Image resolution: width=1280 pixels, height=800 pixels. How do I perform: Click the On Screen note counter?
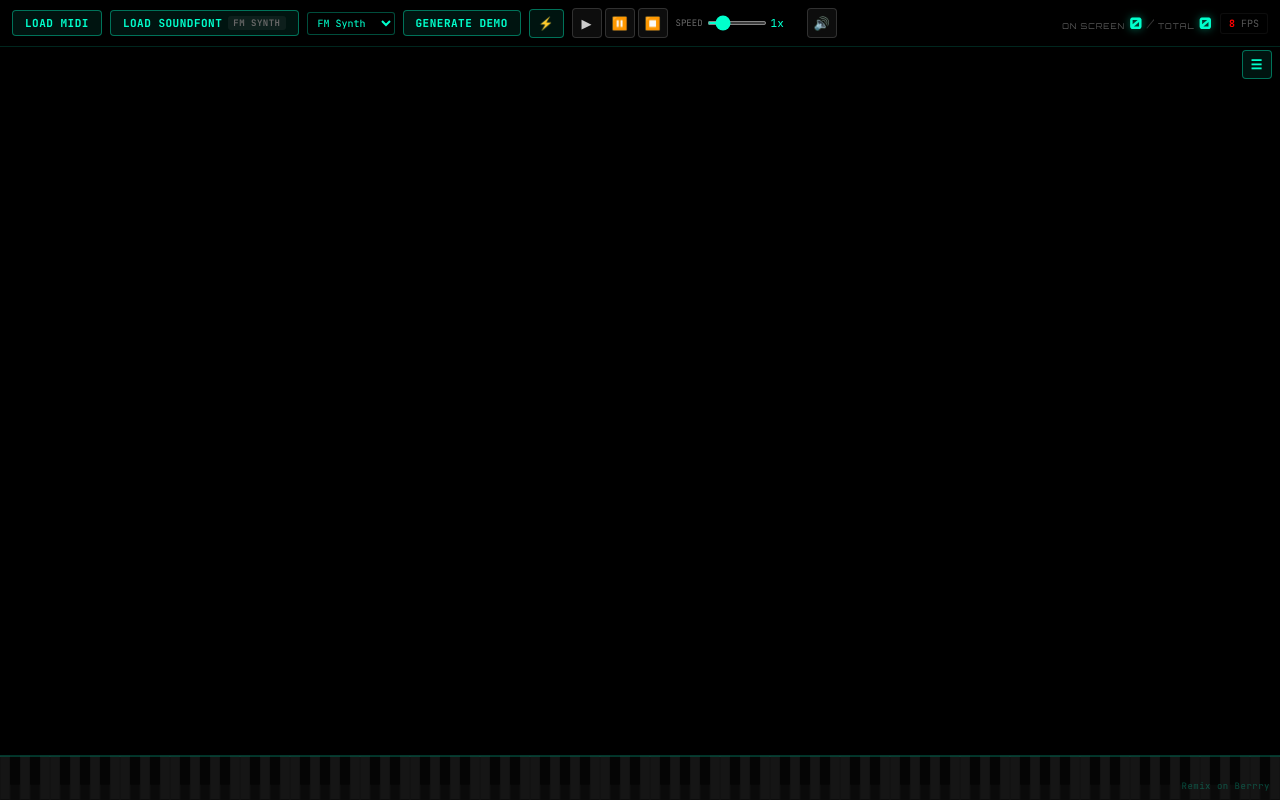click(x=1136, y=23)
